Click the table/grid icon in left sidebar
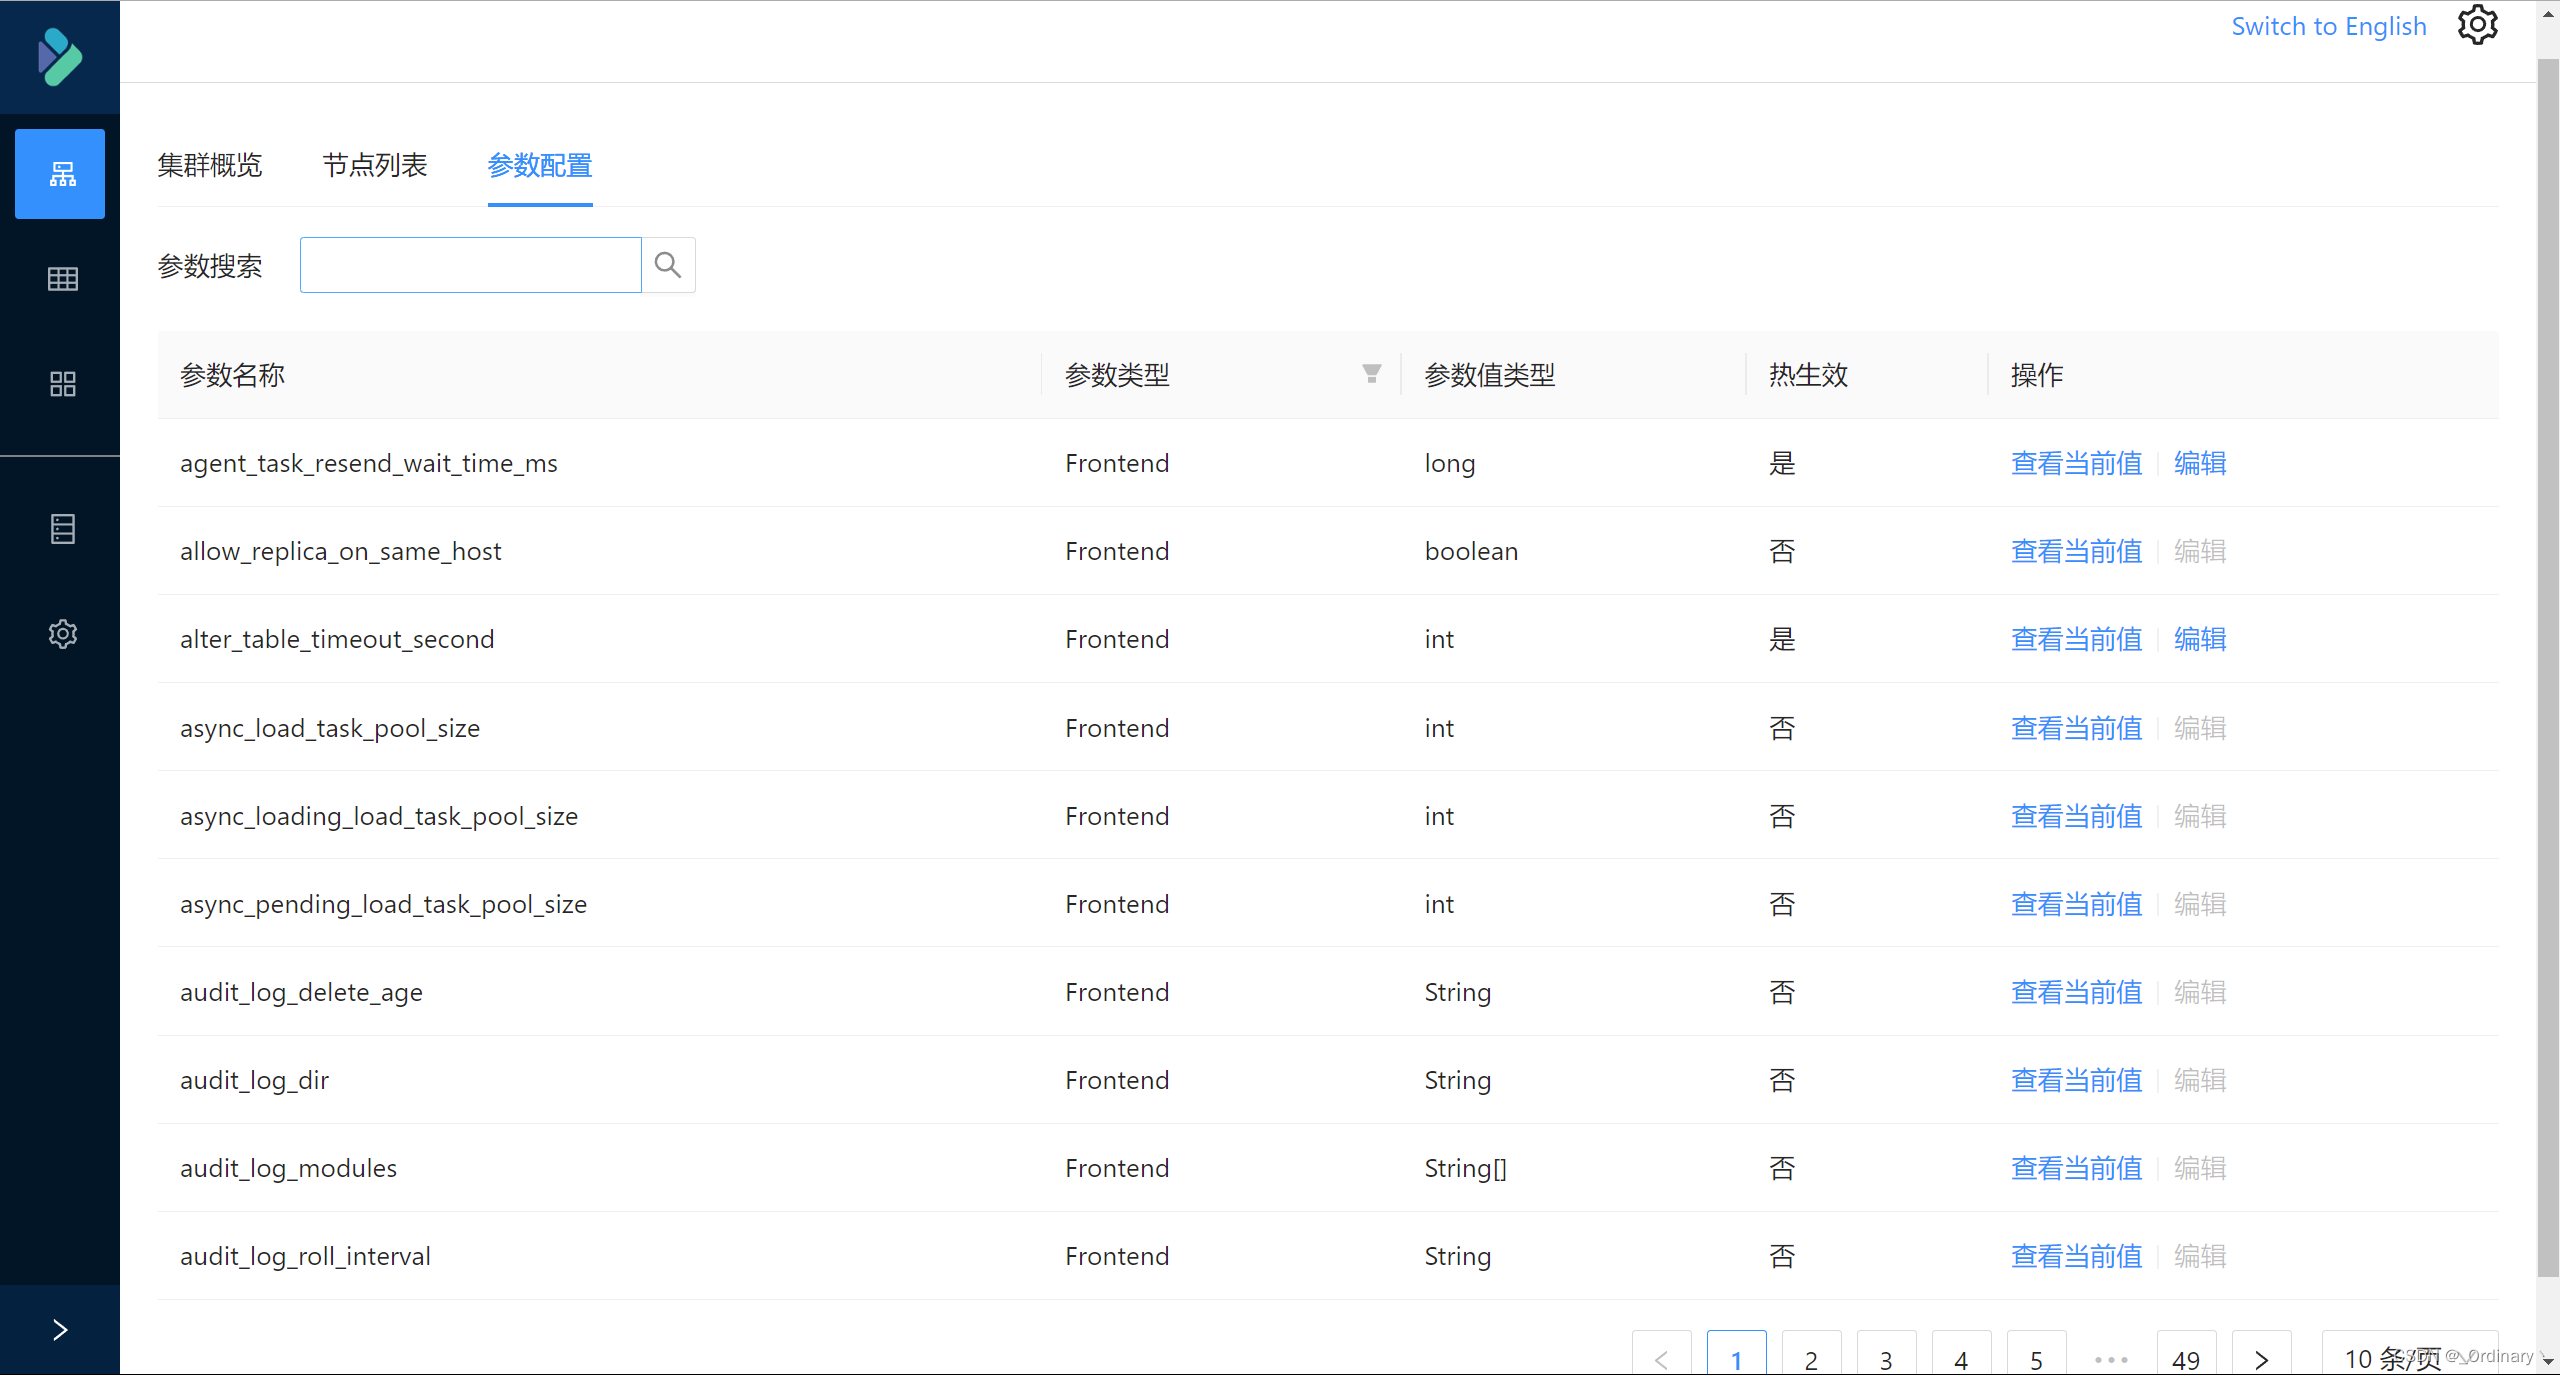The height and width of the screenshot is (1375, 2560). (61, 278)
